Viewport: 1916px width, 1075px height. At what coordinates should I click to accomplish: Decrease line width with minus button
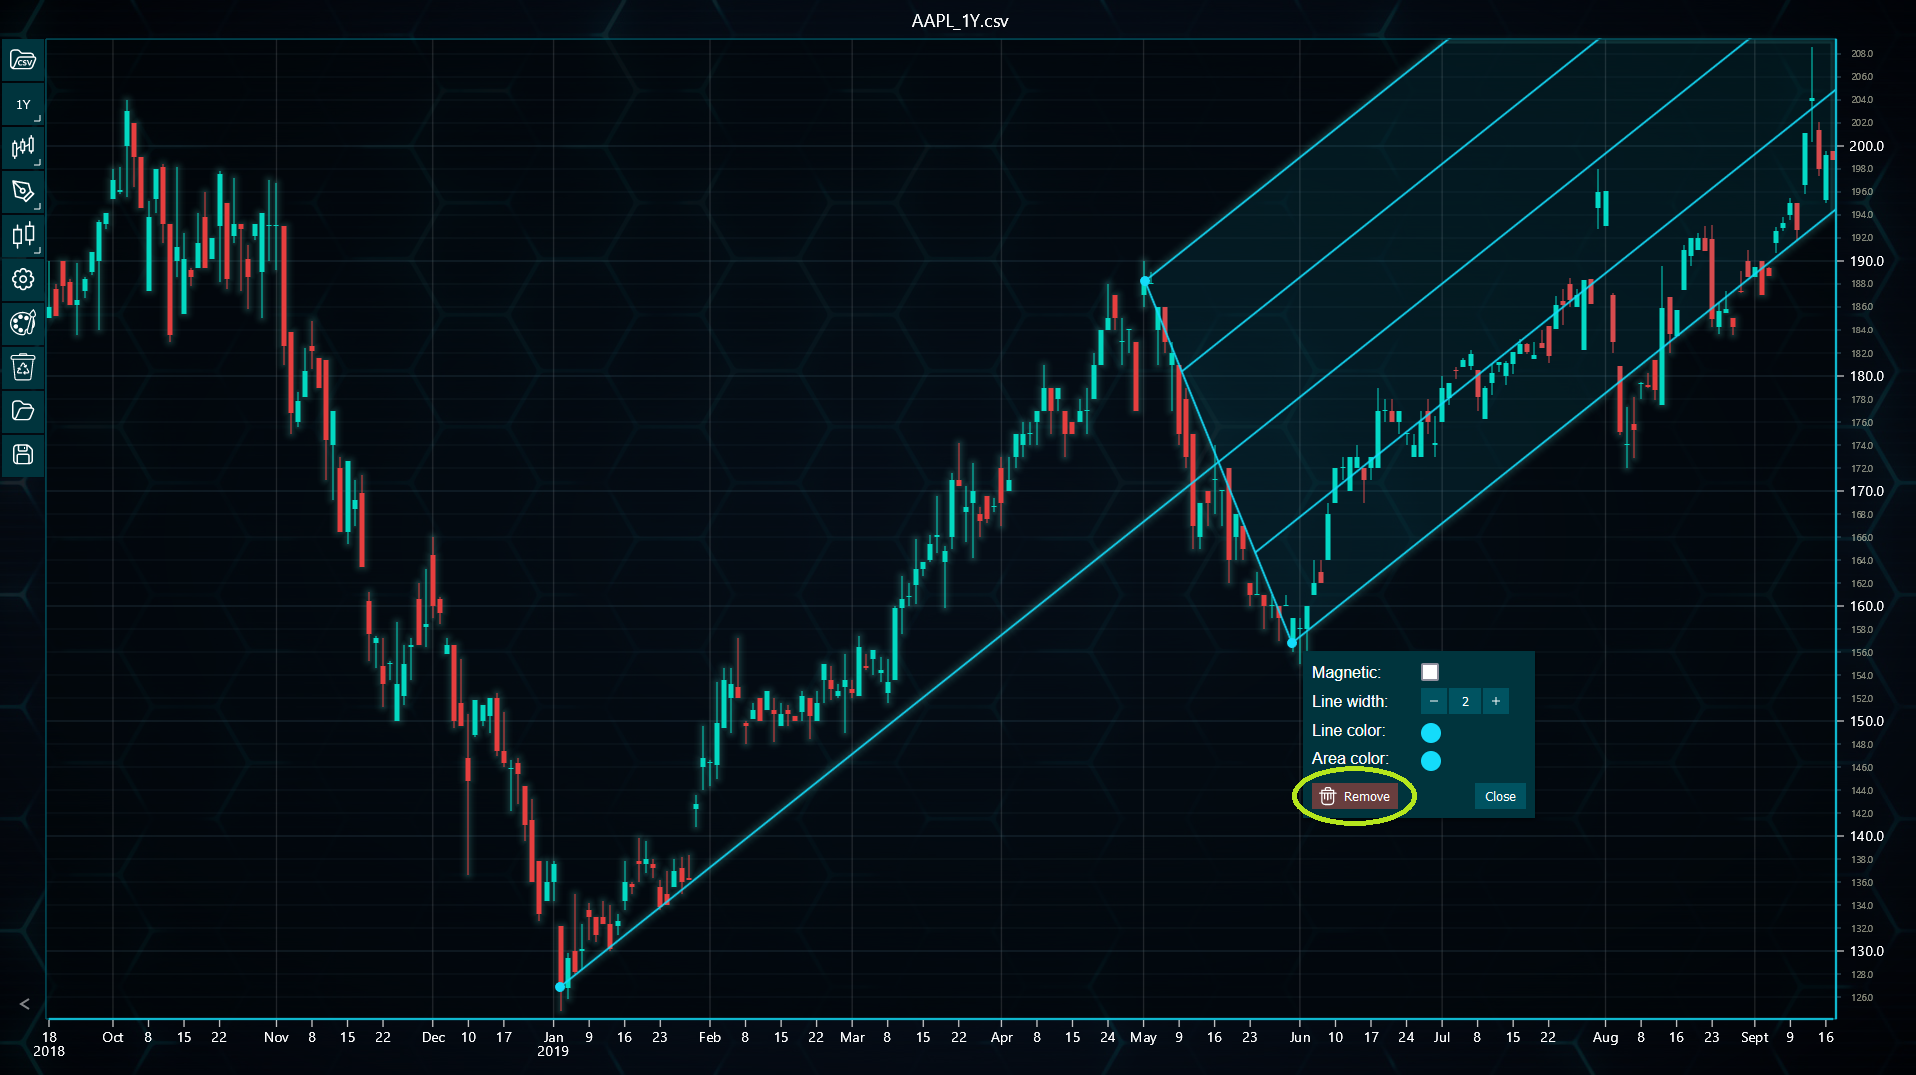coord(1434,701)
